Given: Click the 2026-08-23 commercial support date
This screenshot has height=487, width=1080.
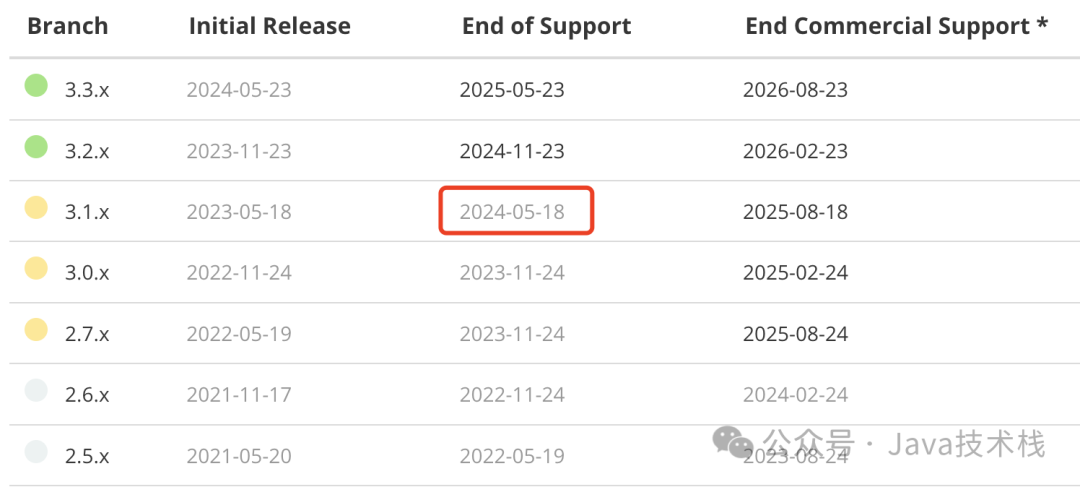Looking at the screenshot, I should coord(796,90).
